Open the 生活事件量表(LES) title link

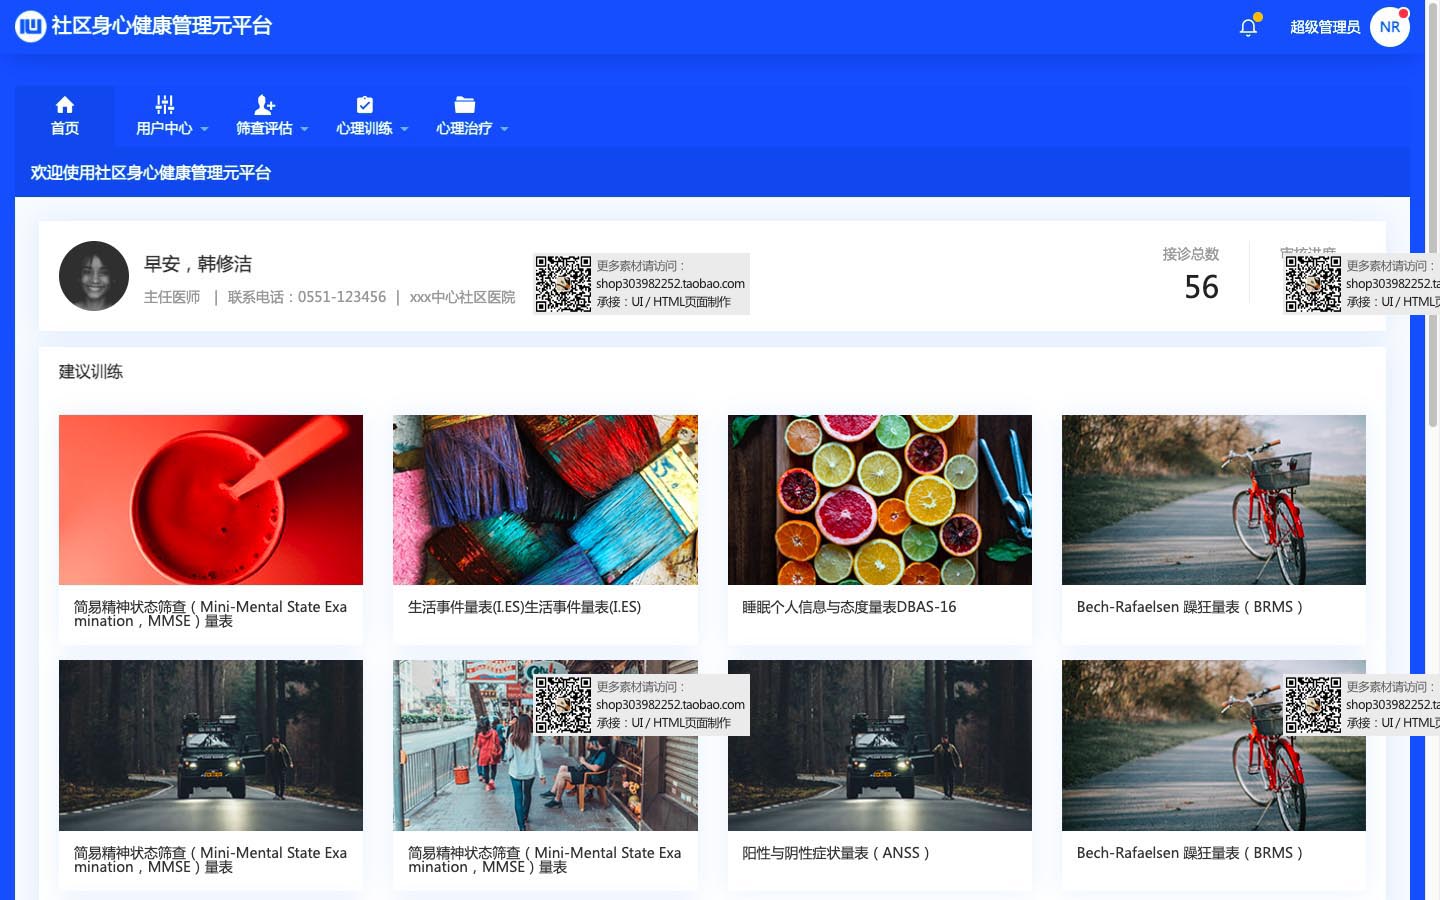point(524,607)
